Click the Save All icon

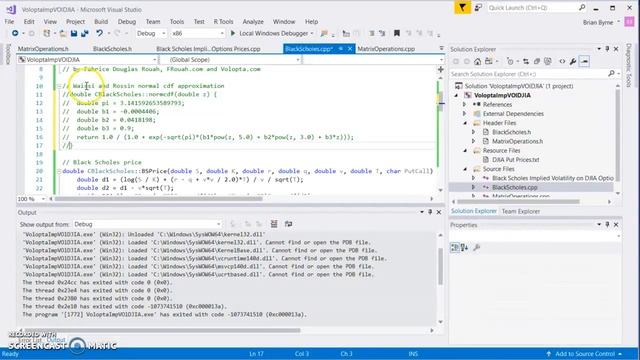point(85,33)
